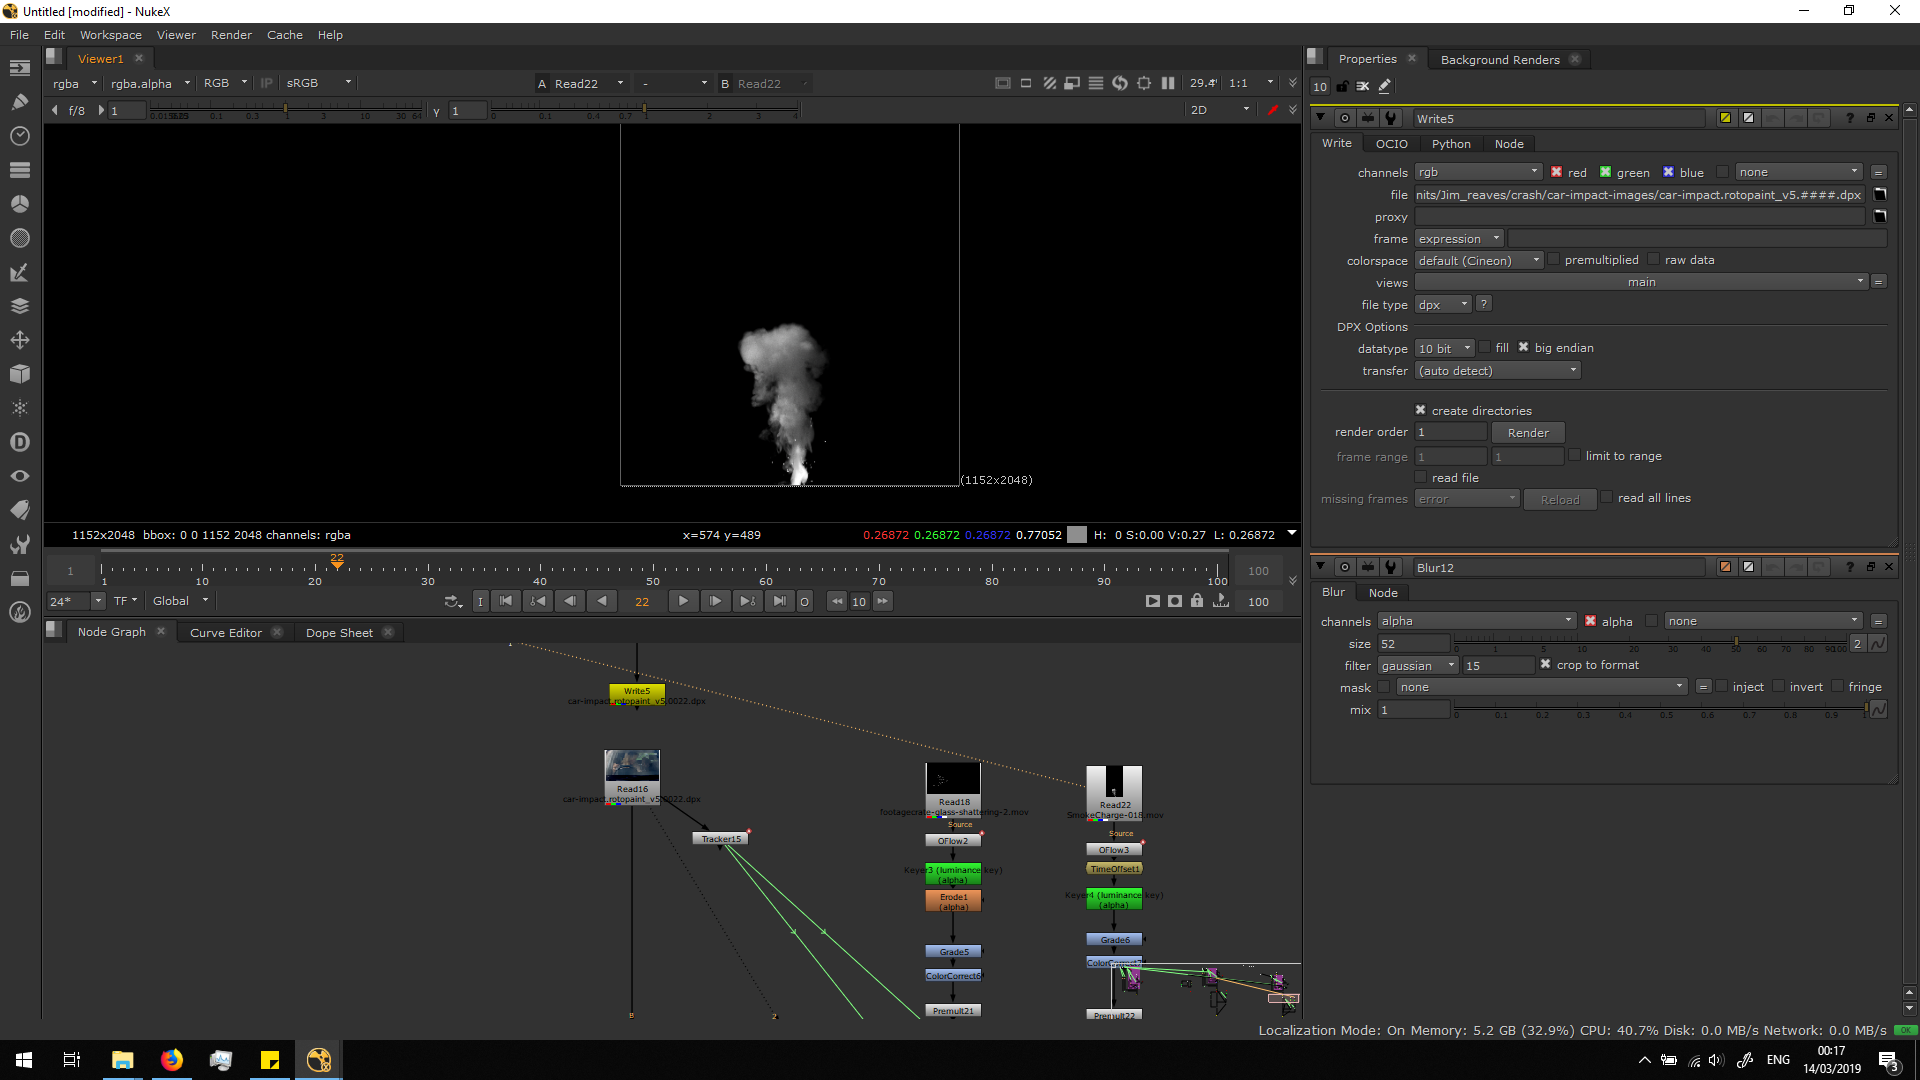This screenshot has height=1080, width=1920.
Task: Pause viewer updates with the pause icon
Action: coord(1168,83)
